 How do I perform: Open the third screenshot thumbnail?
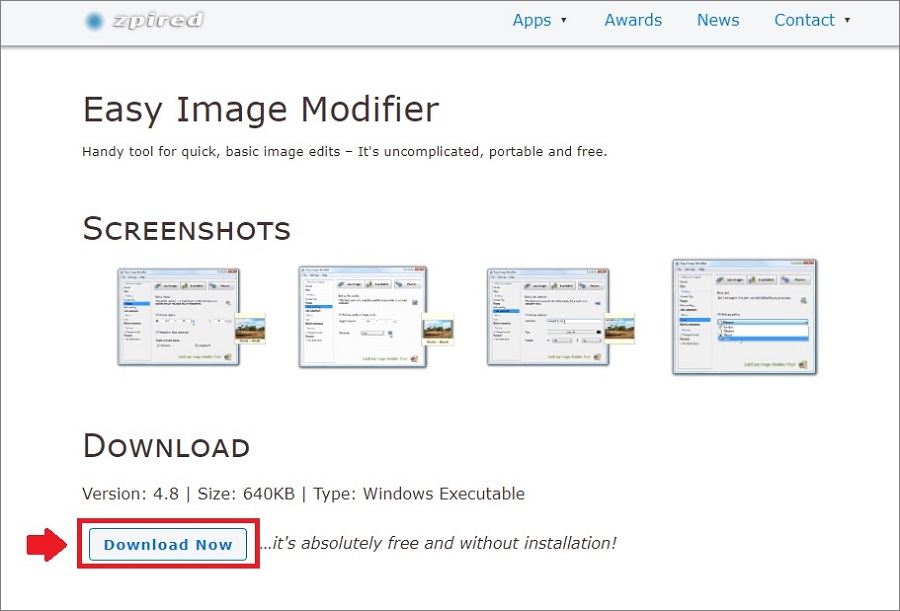(x=561, y=316)
